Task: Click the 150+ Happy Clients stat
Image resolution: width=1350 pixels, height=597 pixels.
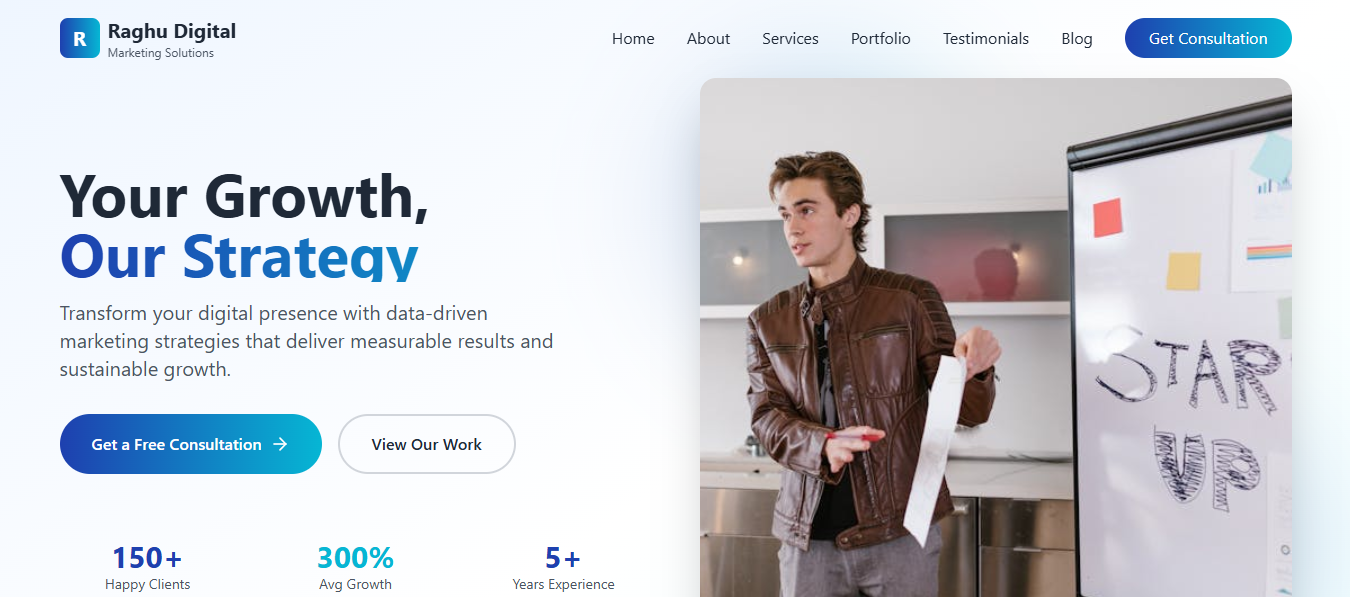Action: (147, 567)
